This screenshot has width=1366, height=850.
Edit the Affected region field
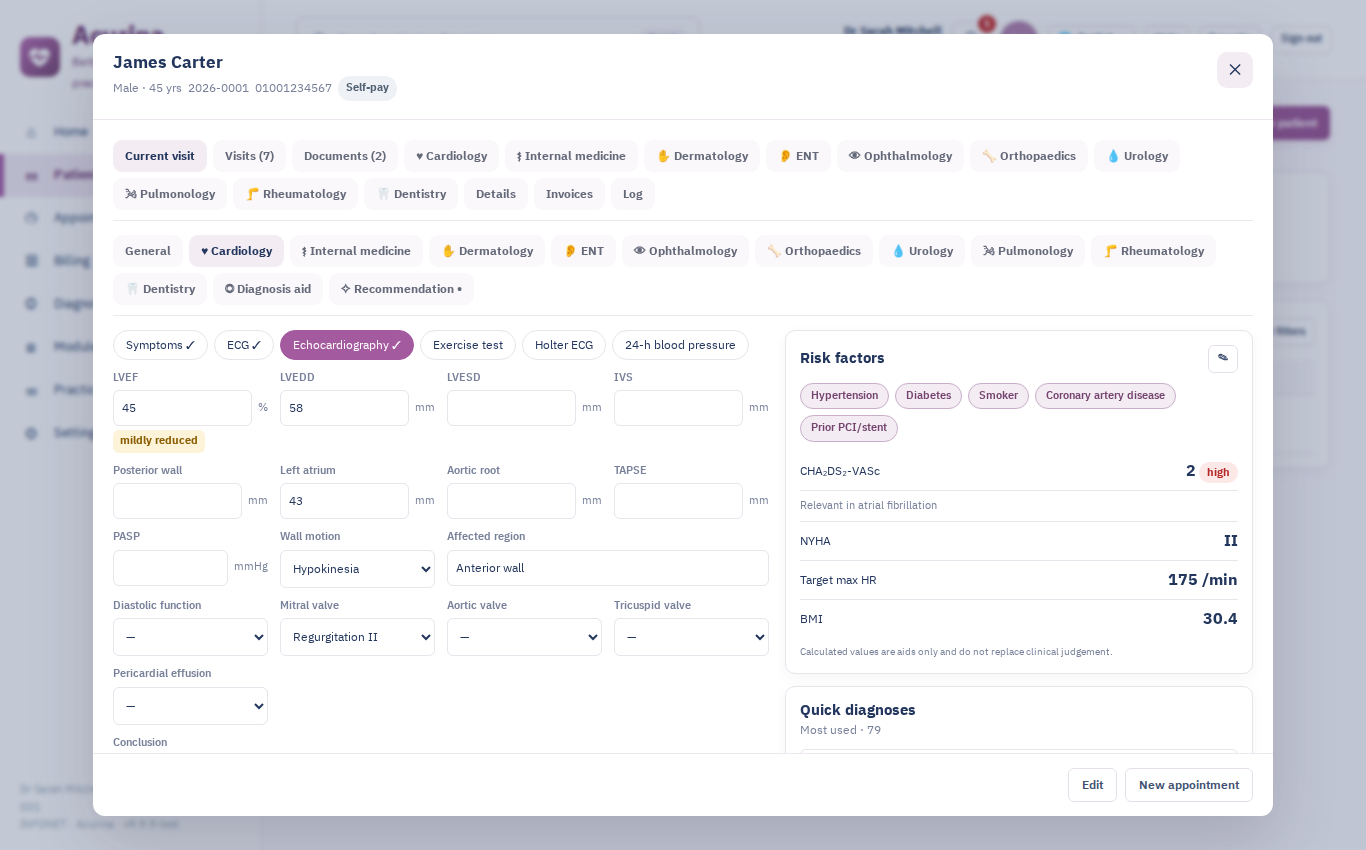pos(608,568)
